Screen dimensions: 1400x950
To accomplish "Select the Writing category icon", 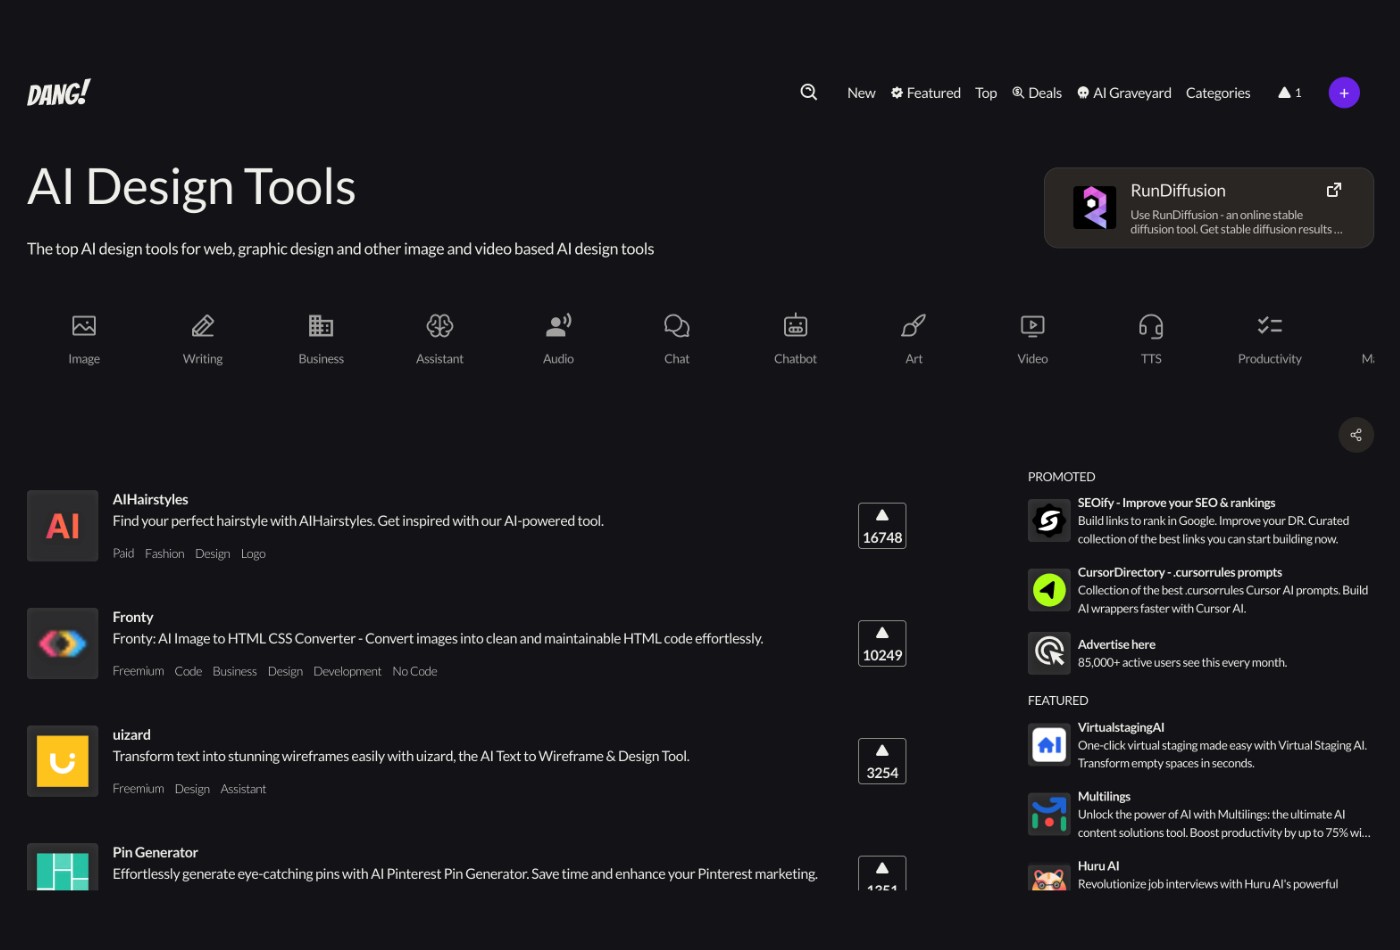I will coord(203,326).
